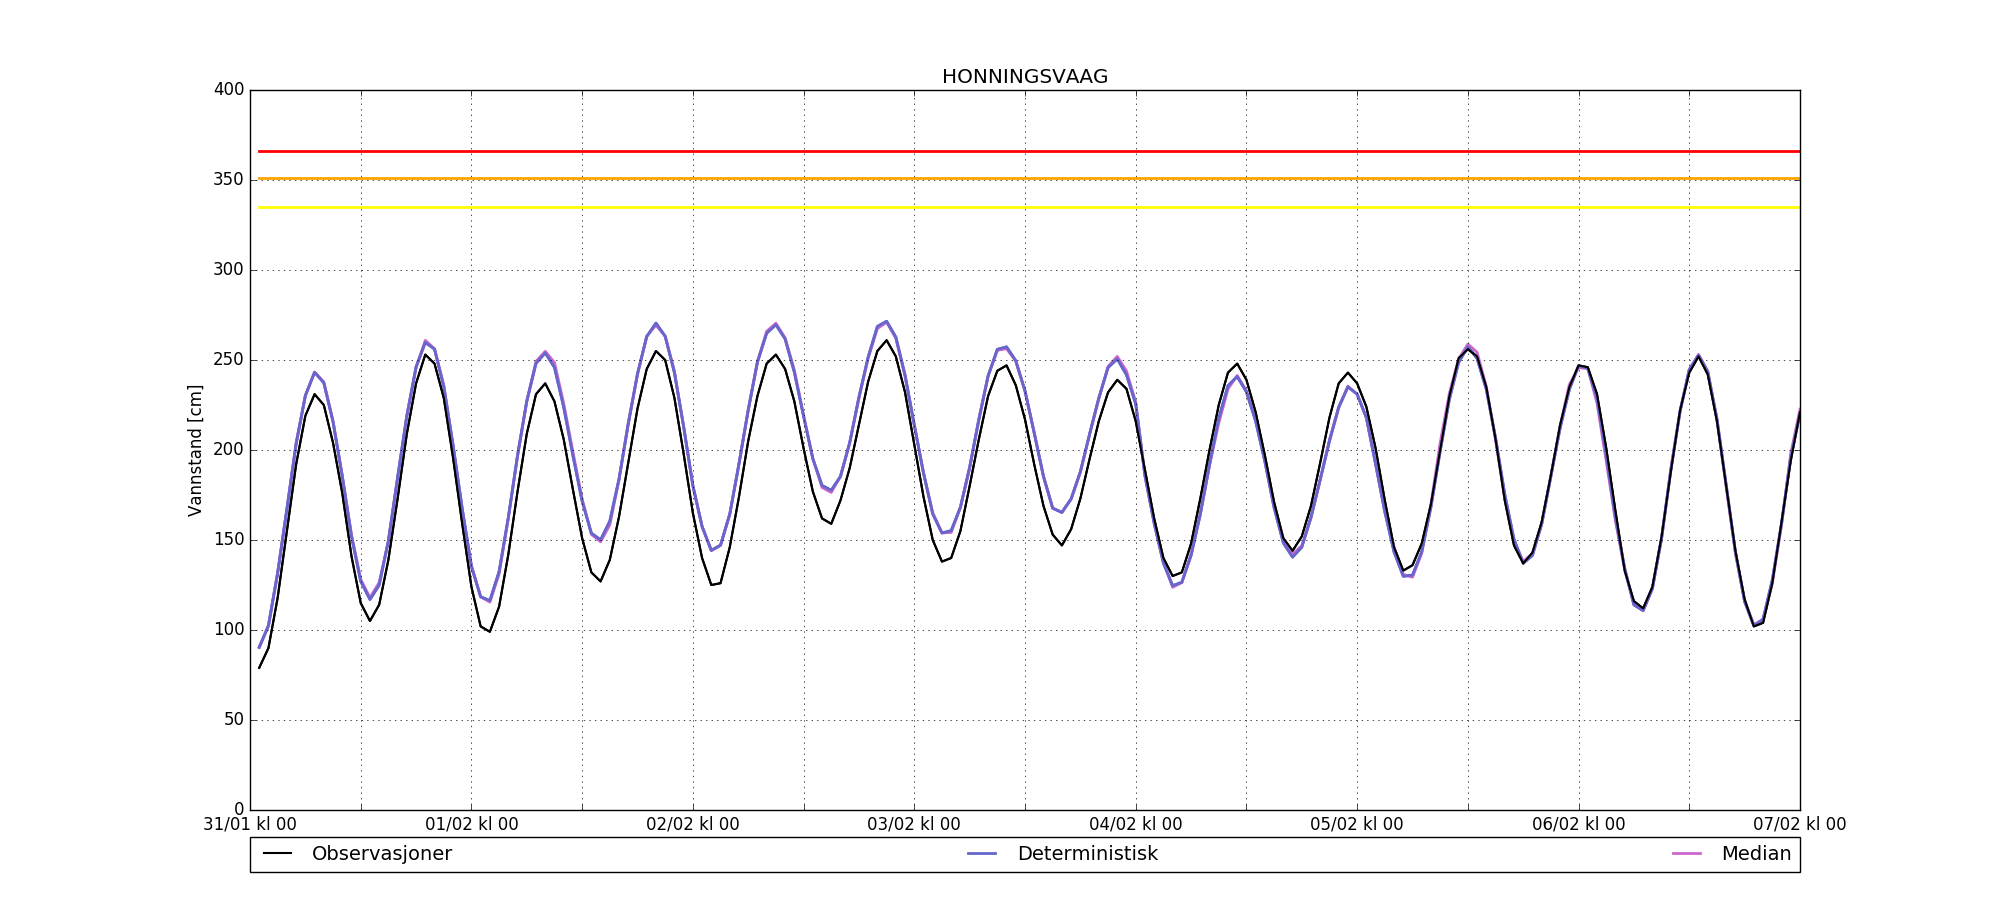Click the 50 value on the y-axis
The width and height of the screenshot is (2000, 900).
[x=233, y=720]
